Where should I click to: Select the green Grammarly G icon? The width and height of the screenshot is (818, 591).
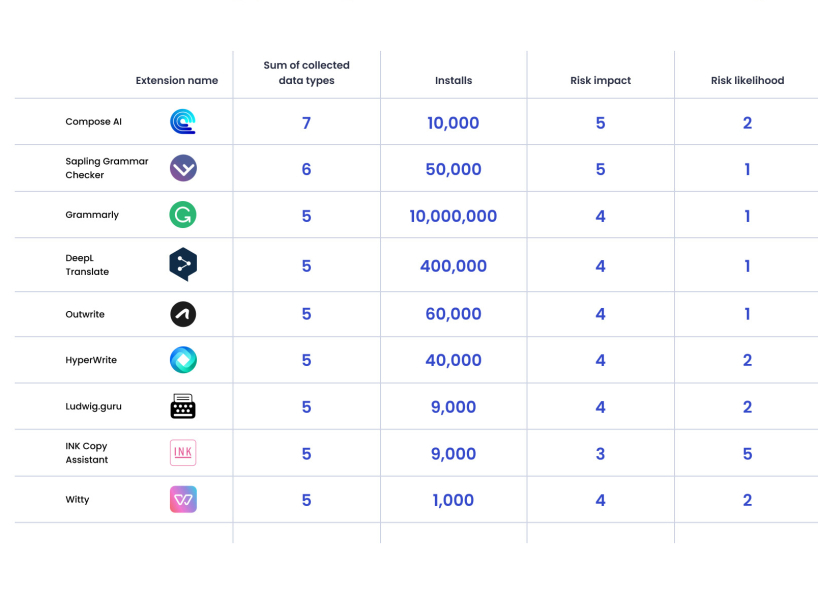coord(183,215)
